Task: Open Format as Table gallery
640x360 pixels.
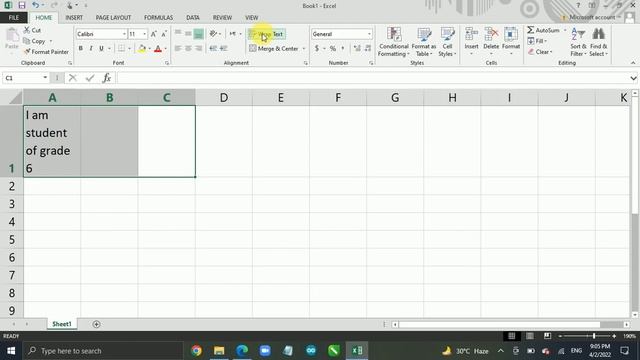Action: tap(424, 42)
